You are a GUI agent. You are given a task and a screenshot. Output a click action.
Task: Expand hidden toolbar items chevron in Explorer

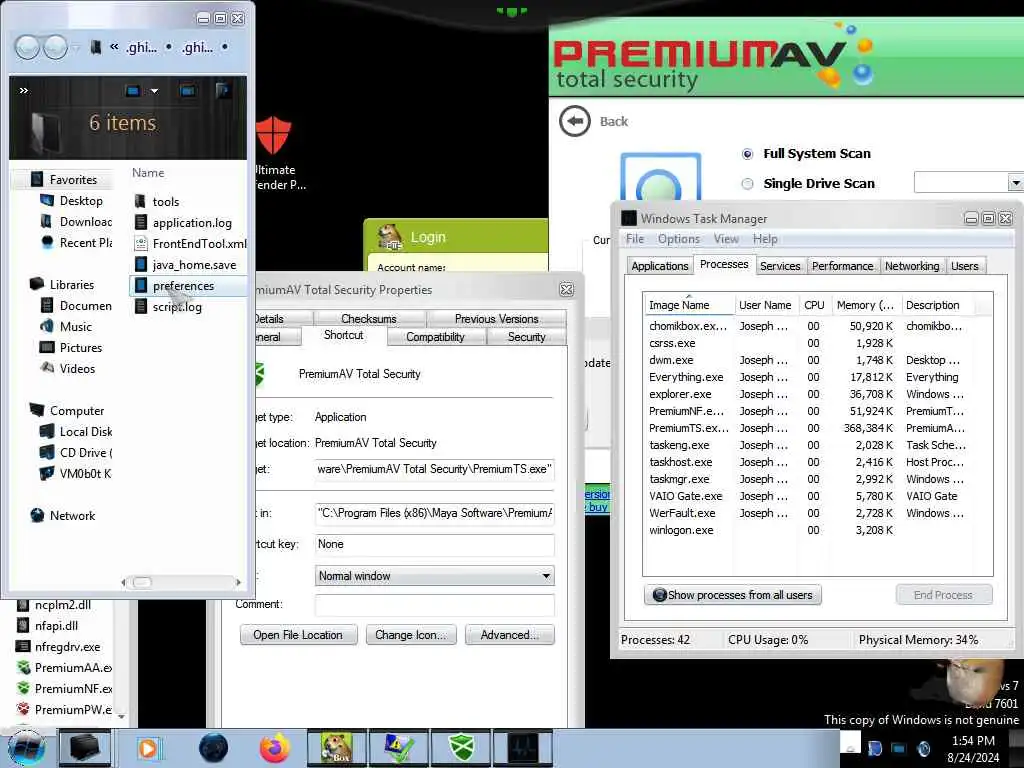[x=24, y=90]
